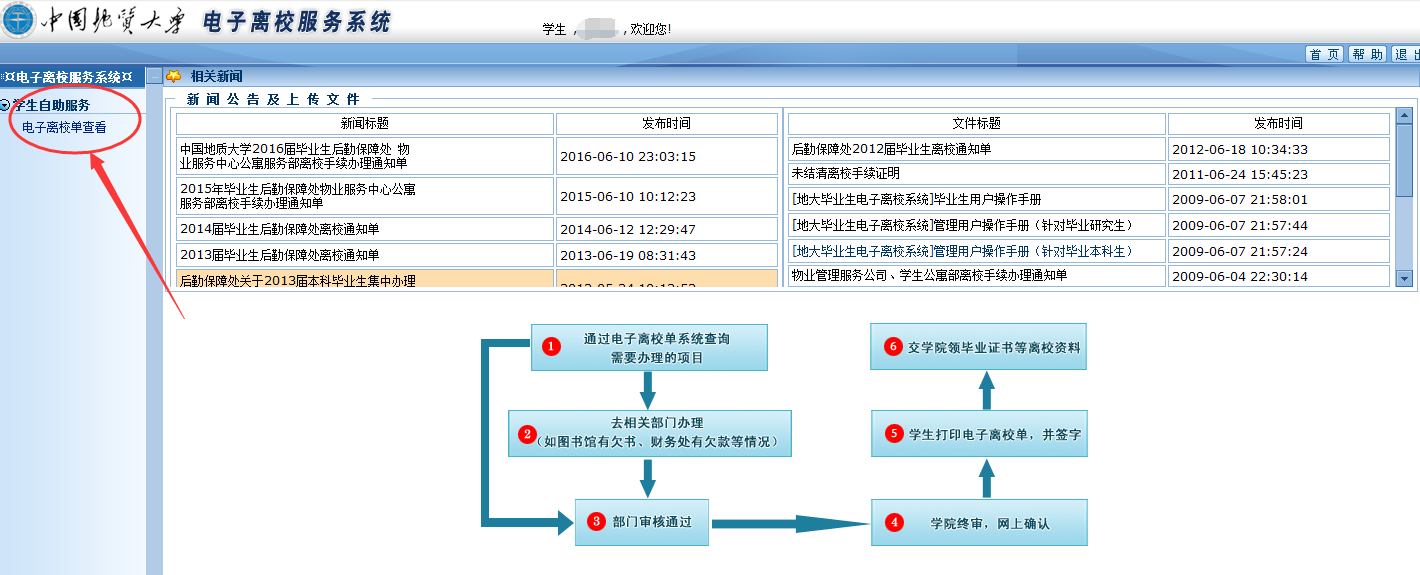The height and width of the screenshot is (575, 1420).
Task: Click the 退出 logout button
Action: pos(1406,54)
